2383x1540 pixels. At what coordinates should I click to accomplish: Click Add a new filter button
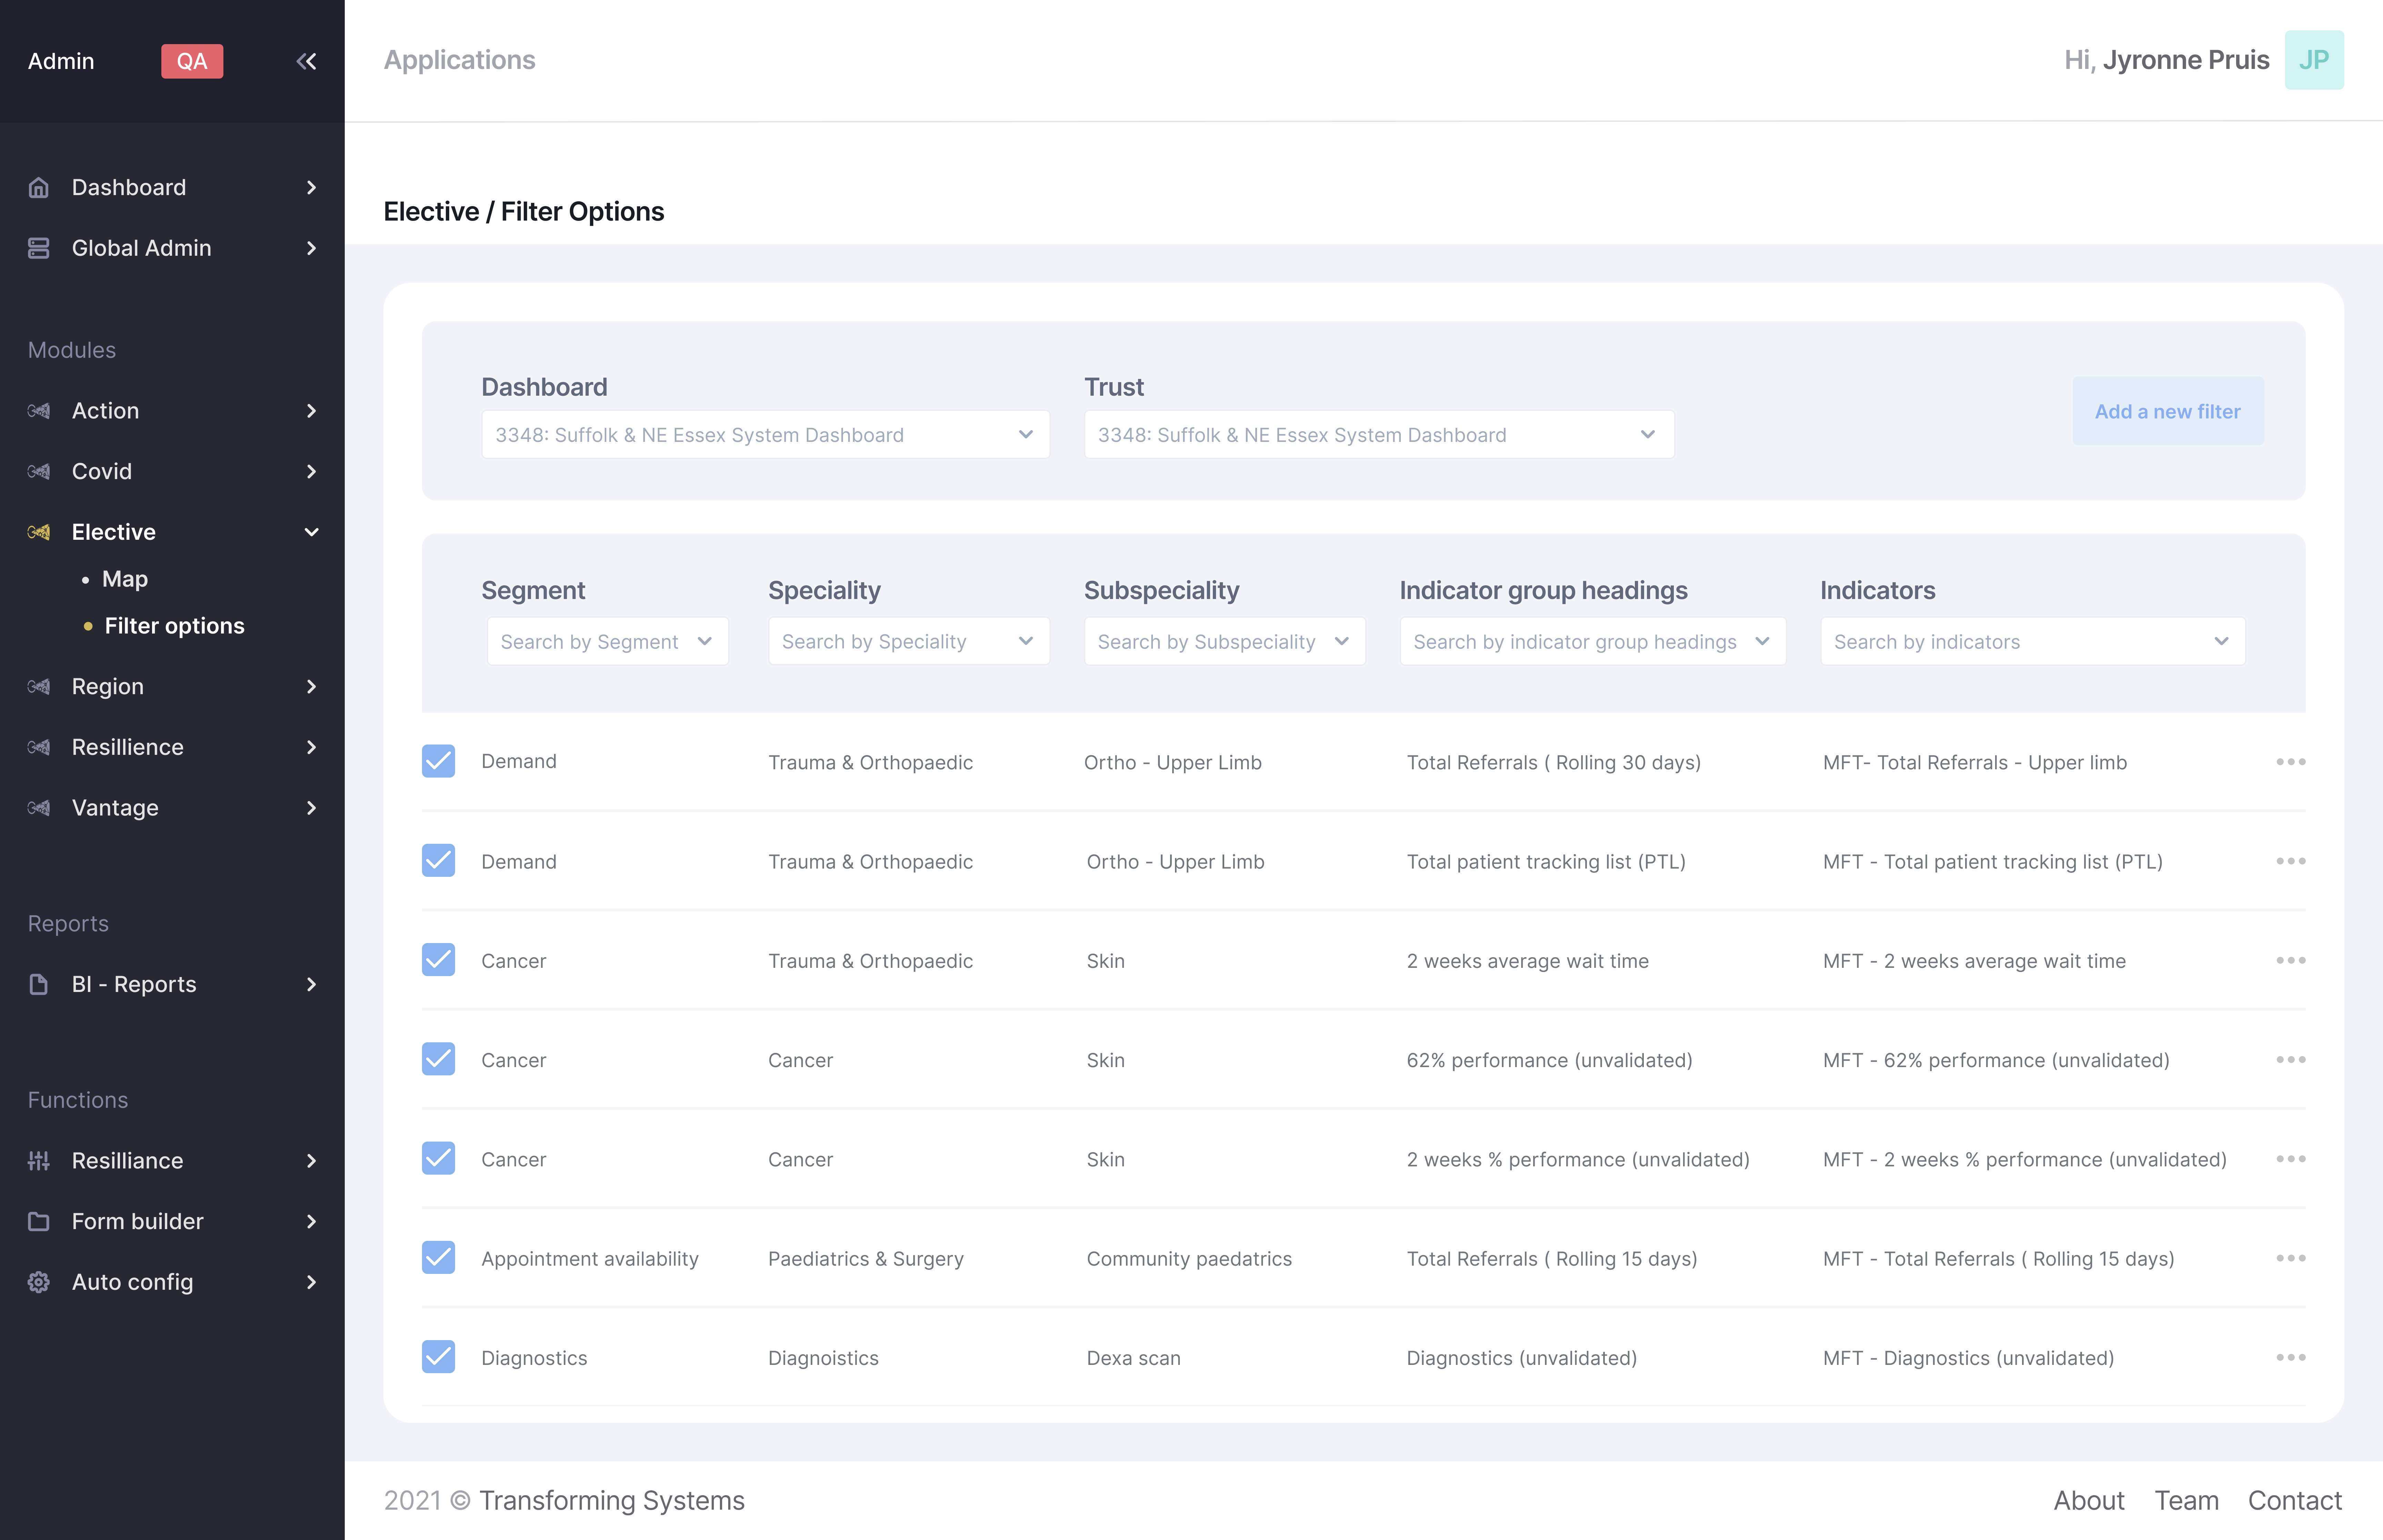coord(2167,411)
